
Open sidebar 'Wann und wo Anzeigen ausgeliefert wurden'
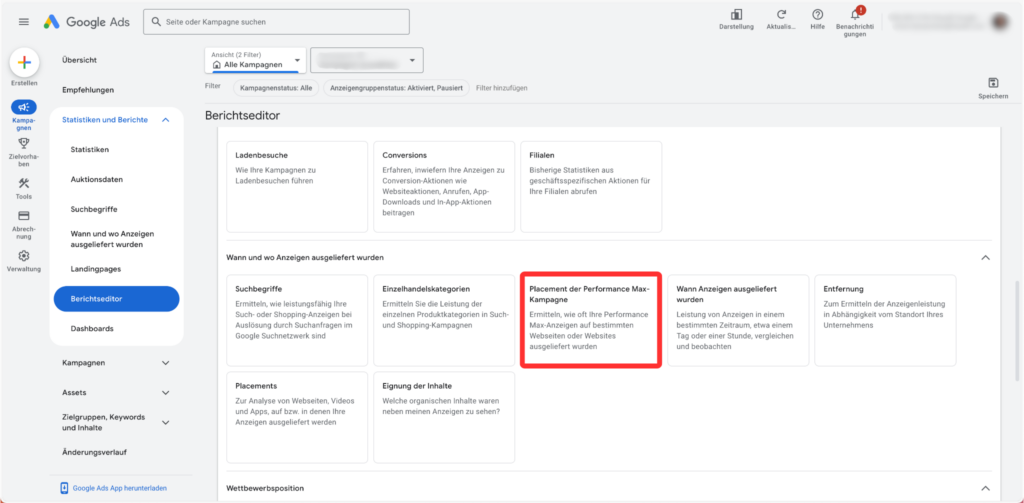click(112, 238)
